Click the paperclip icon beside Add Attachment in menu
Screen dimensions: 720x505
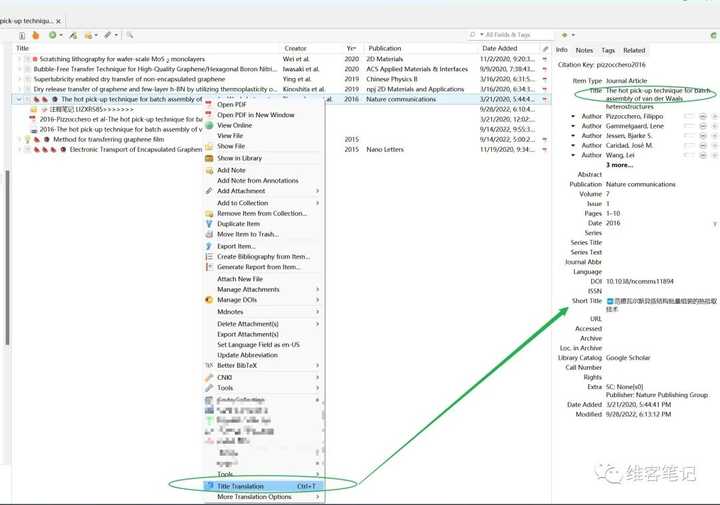pyautogui.click(x=209, y=191)
